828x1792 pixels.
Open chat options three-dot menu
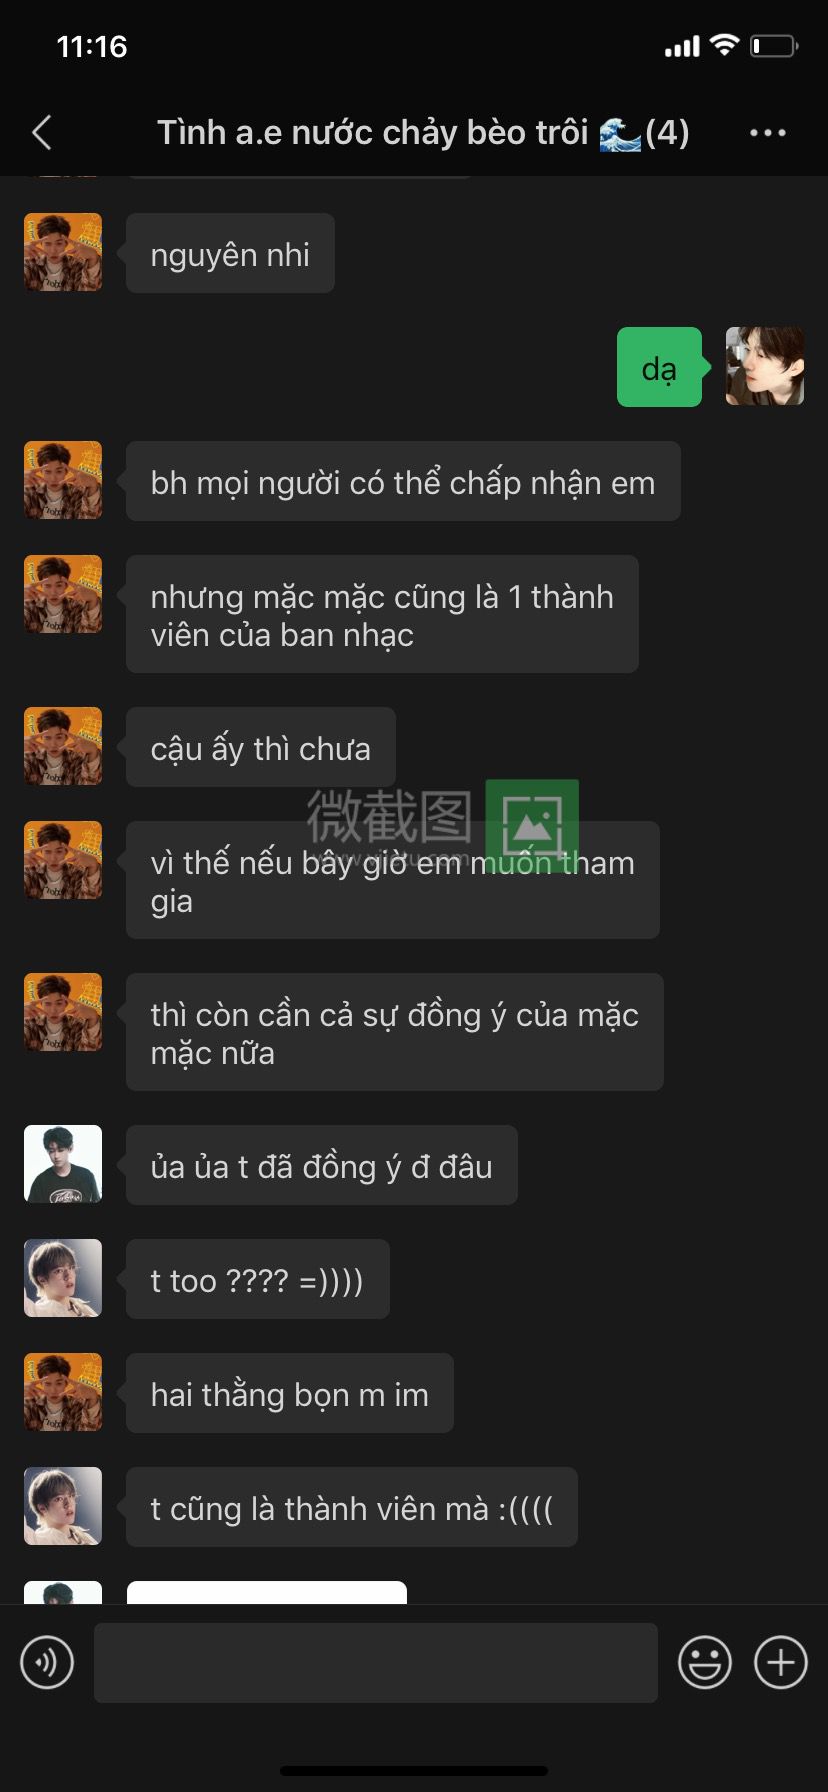tap(767, 132)
